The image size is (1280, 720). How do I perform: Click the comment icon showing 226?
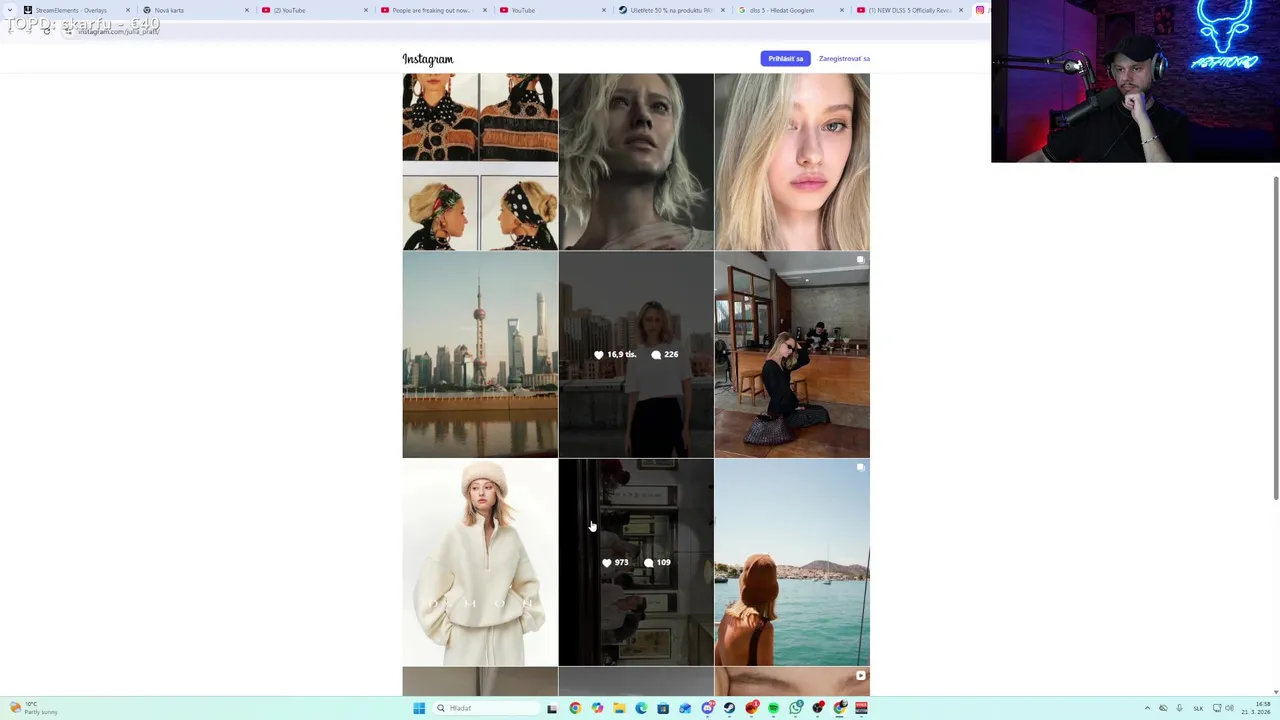[x=656, y=355]
